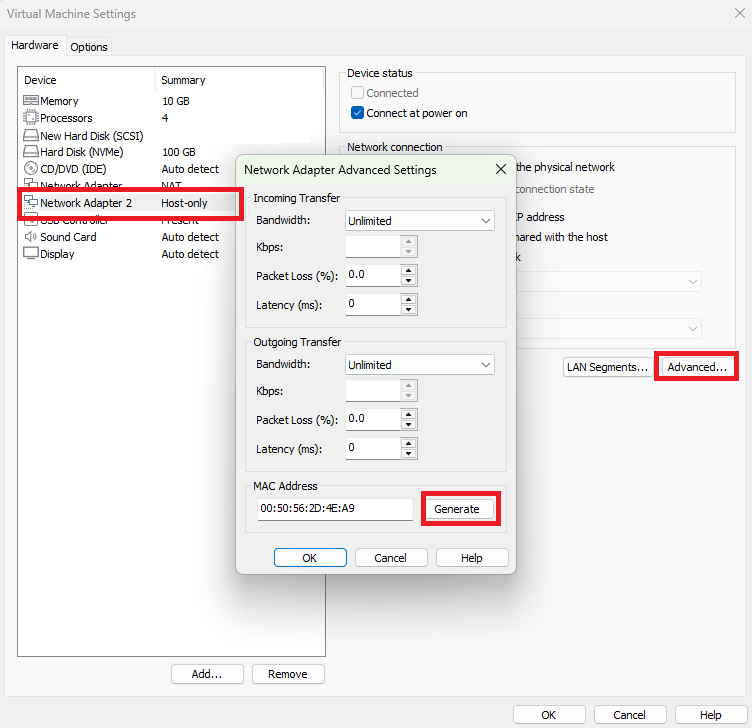Image resolution: width=752 pixels, height=728 pixels.
Task: Open the Advanced... network settings
Action: click(x=697, y=367)
